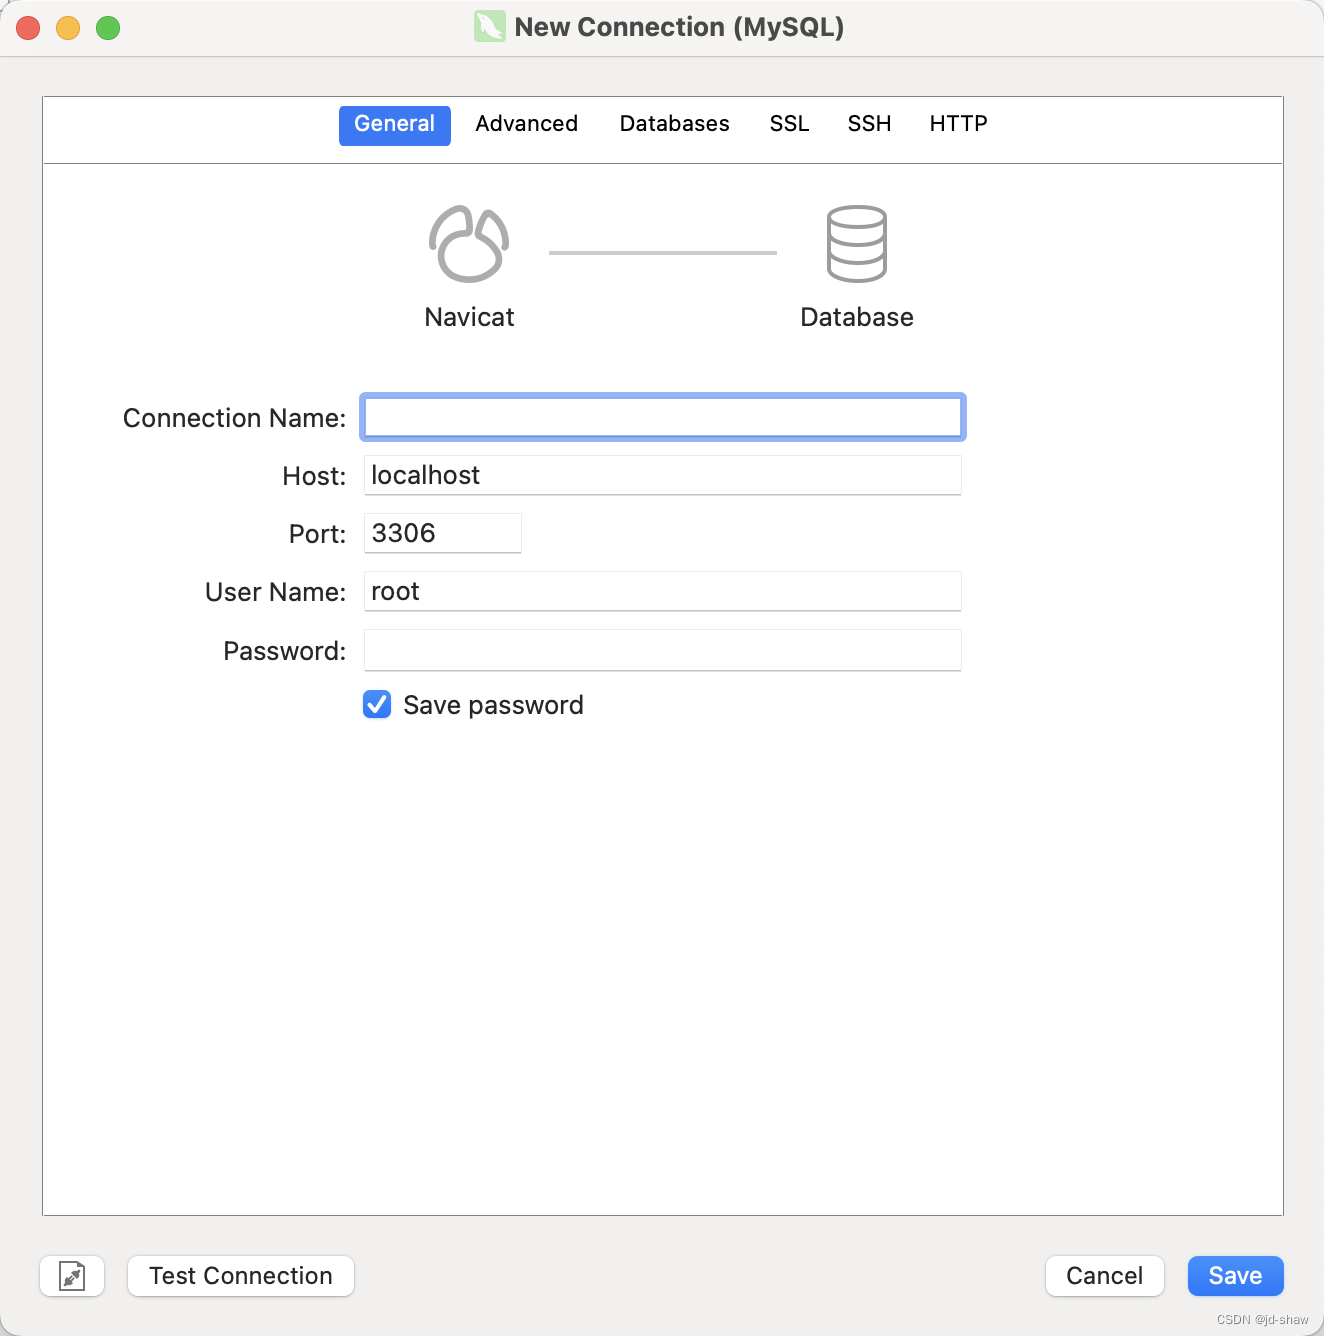The width and height of the screenshot is (1324, 1336).
Task: Click the Password: label
Action: coord(284,651)
